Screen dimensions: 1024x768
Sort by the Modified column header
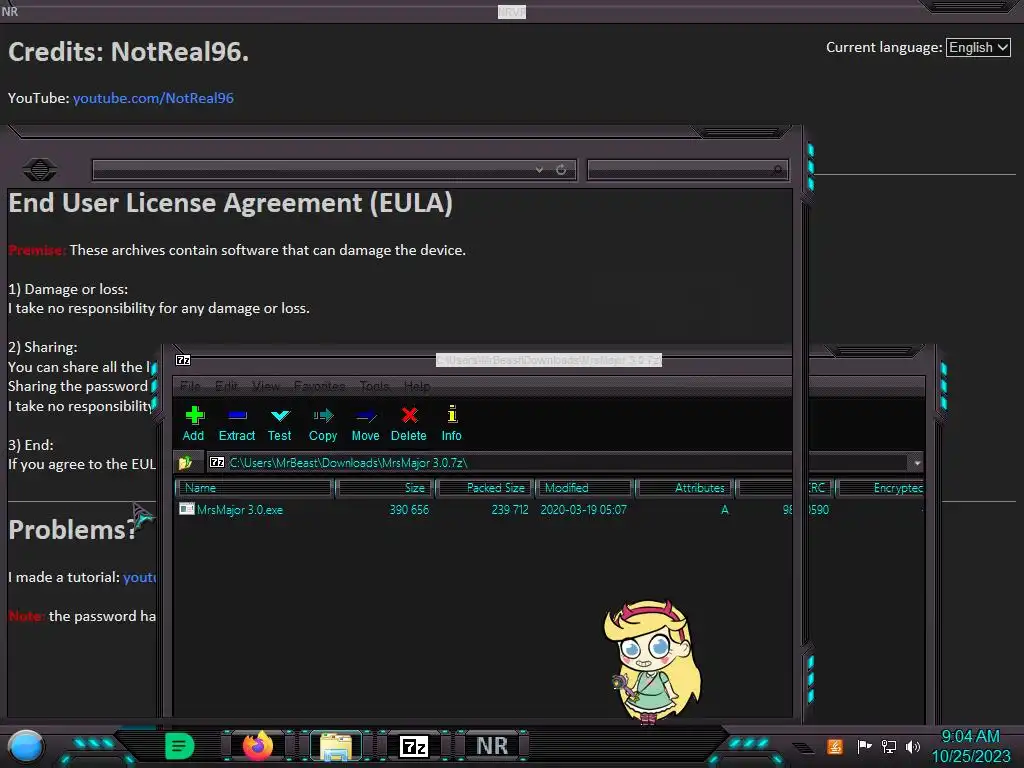point(584,488)
